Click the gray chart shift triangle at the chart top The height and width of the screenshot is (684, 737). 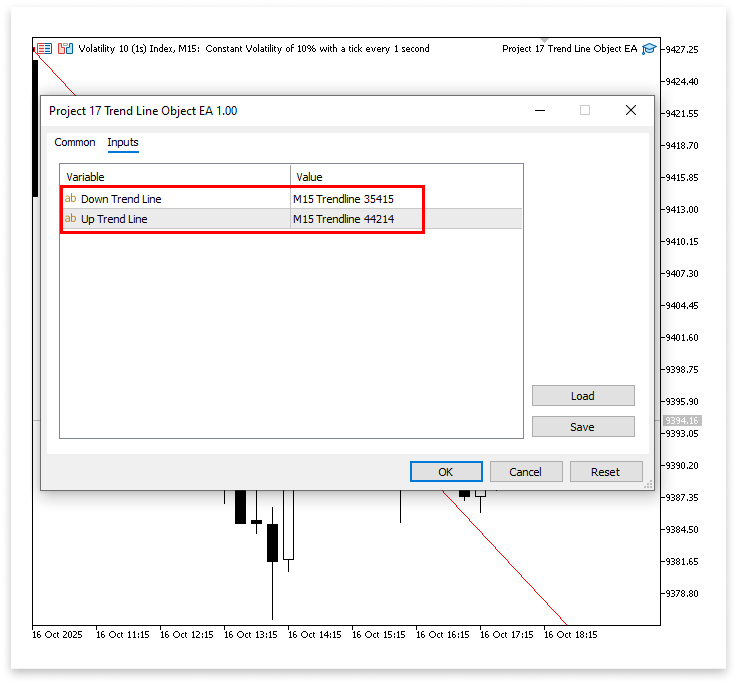click(544, 40)
